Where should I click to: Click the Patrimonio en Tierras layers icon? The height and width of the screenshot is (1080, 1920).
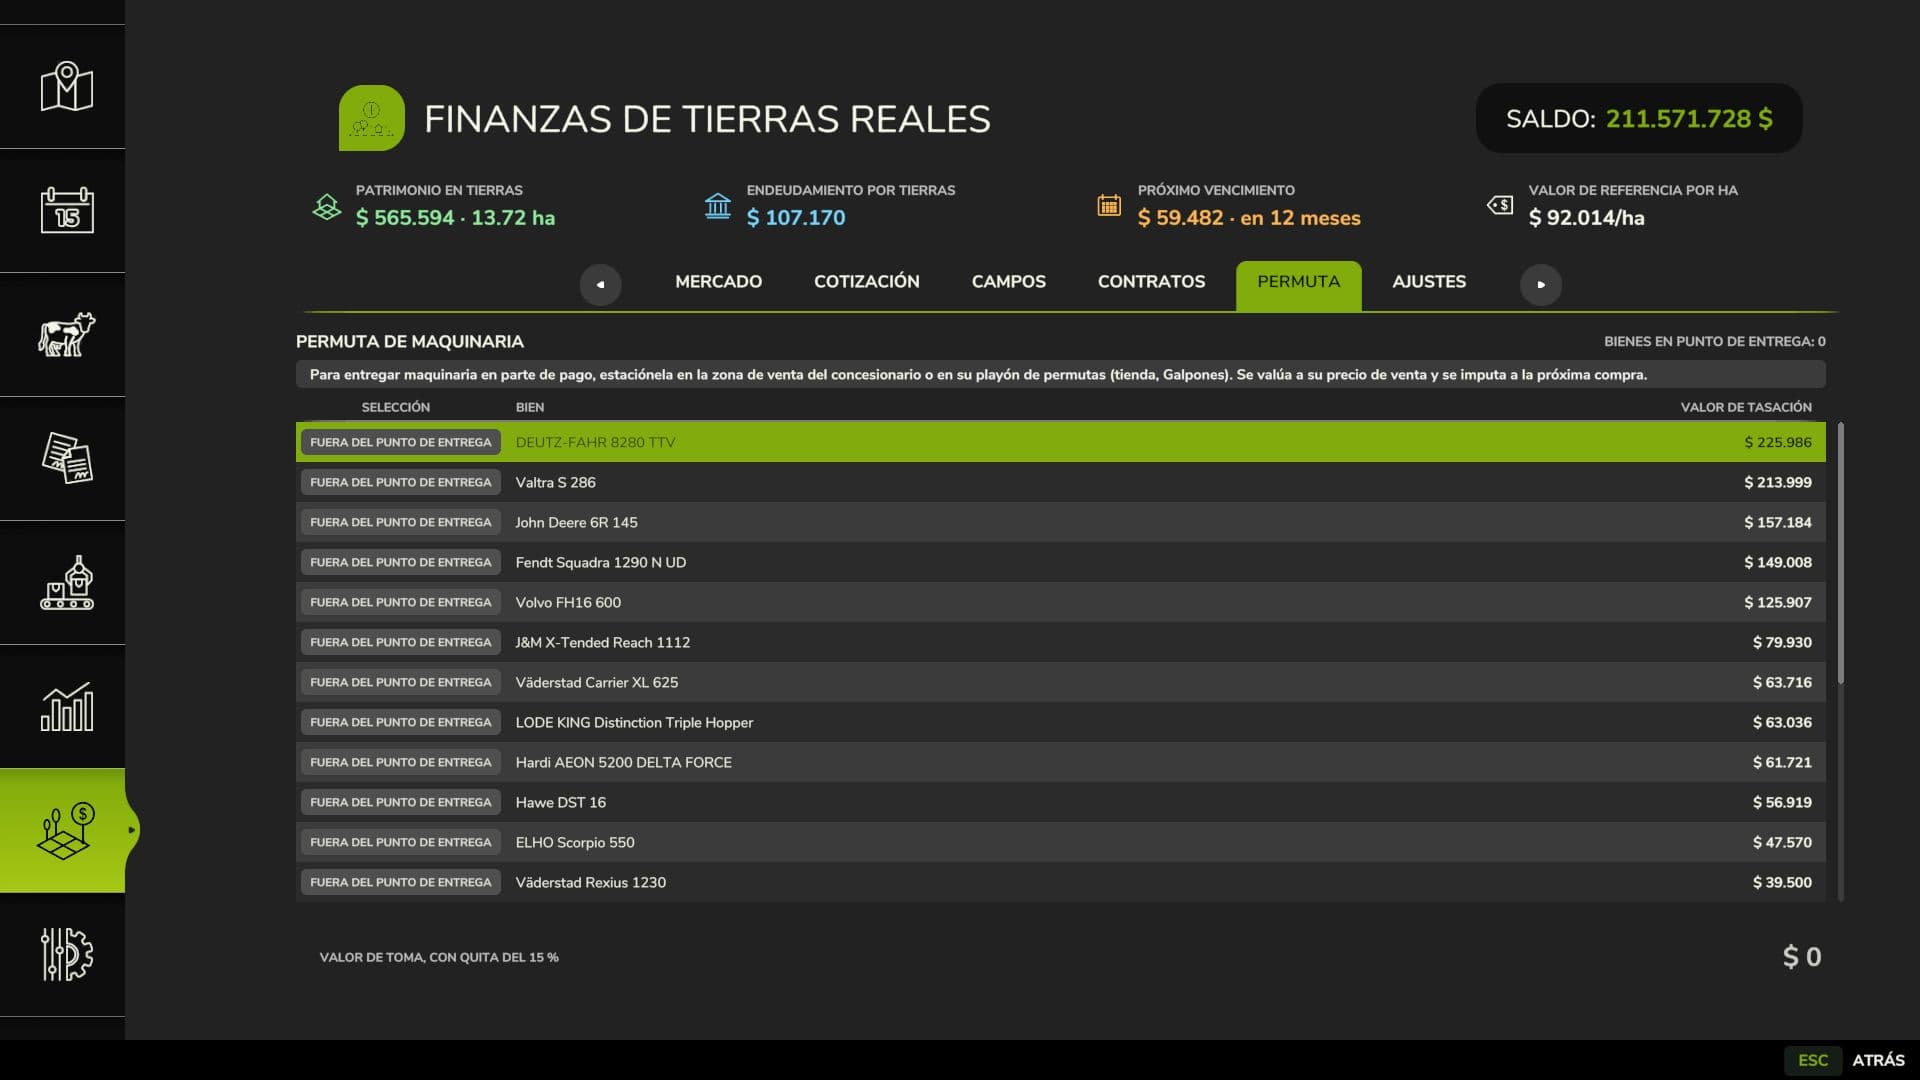(326, 207)
